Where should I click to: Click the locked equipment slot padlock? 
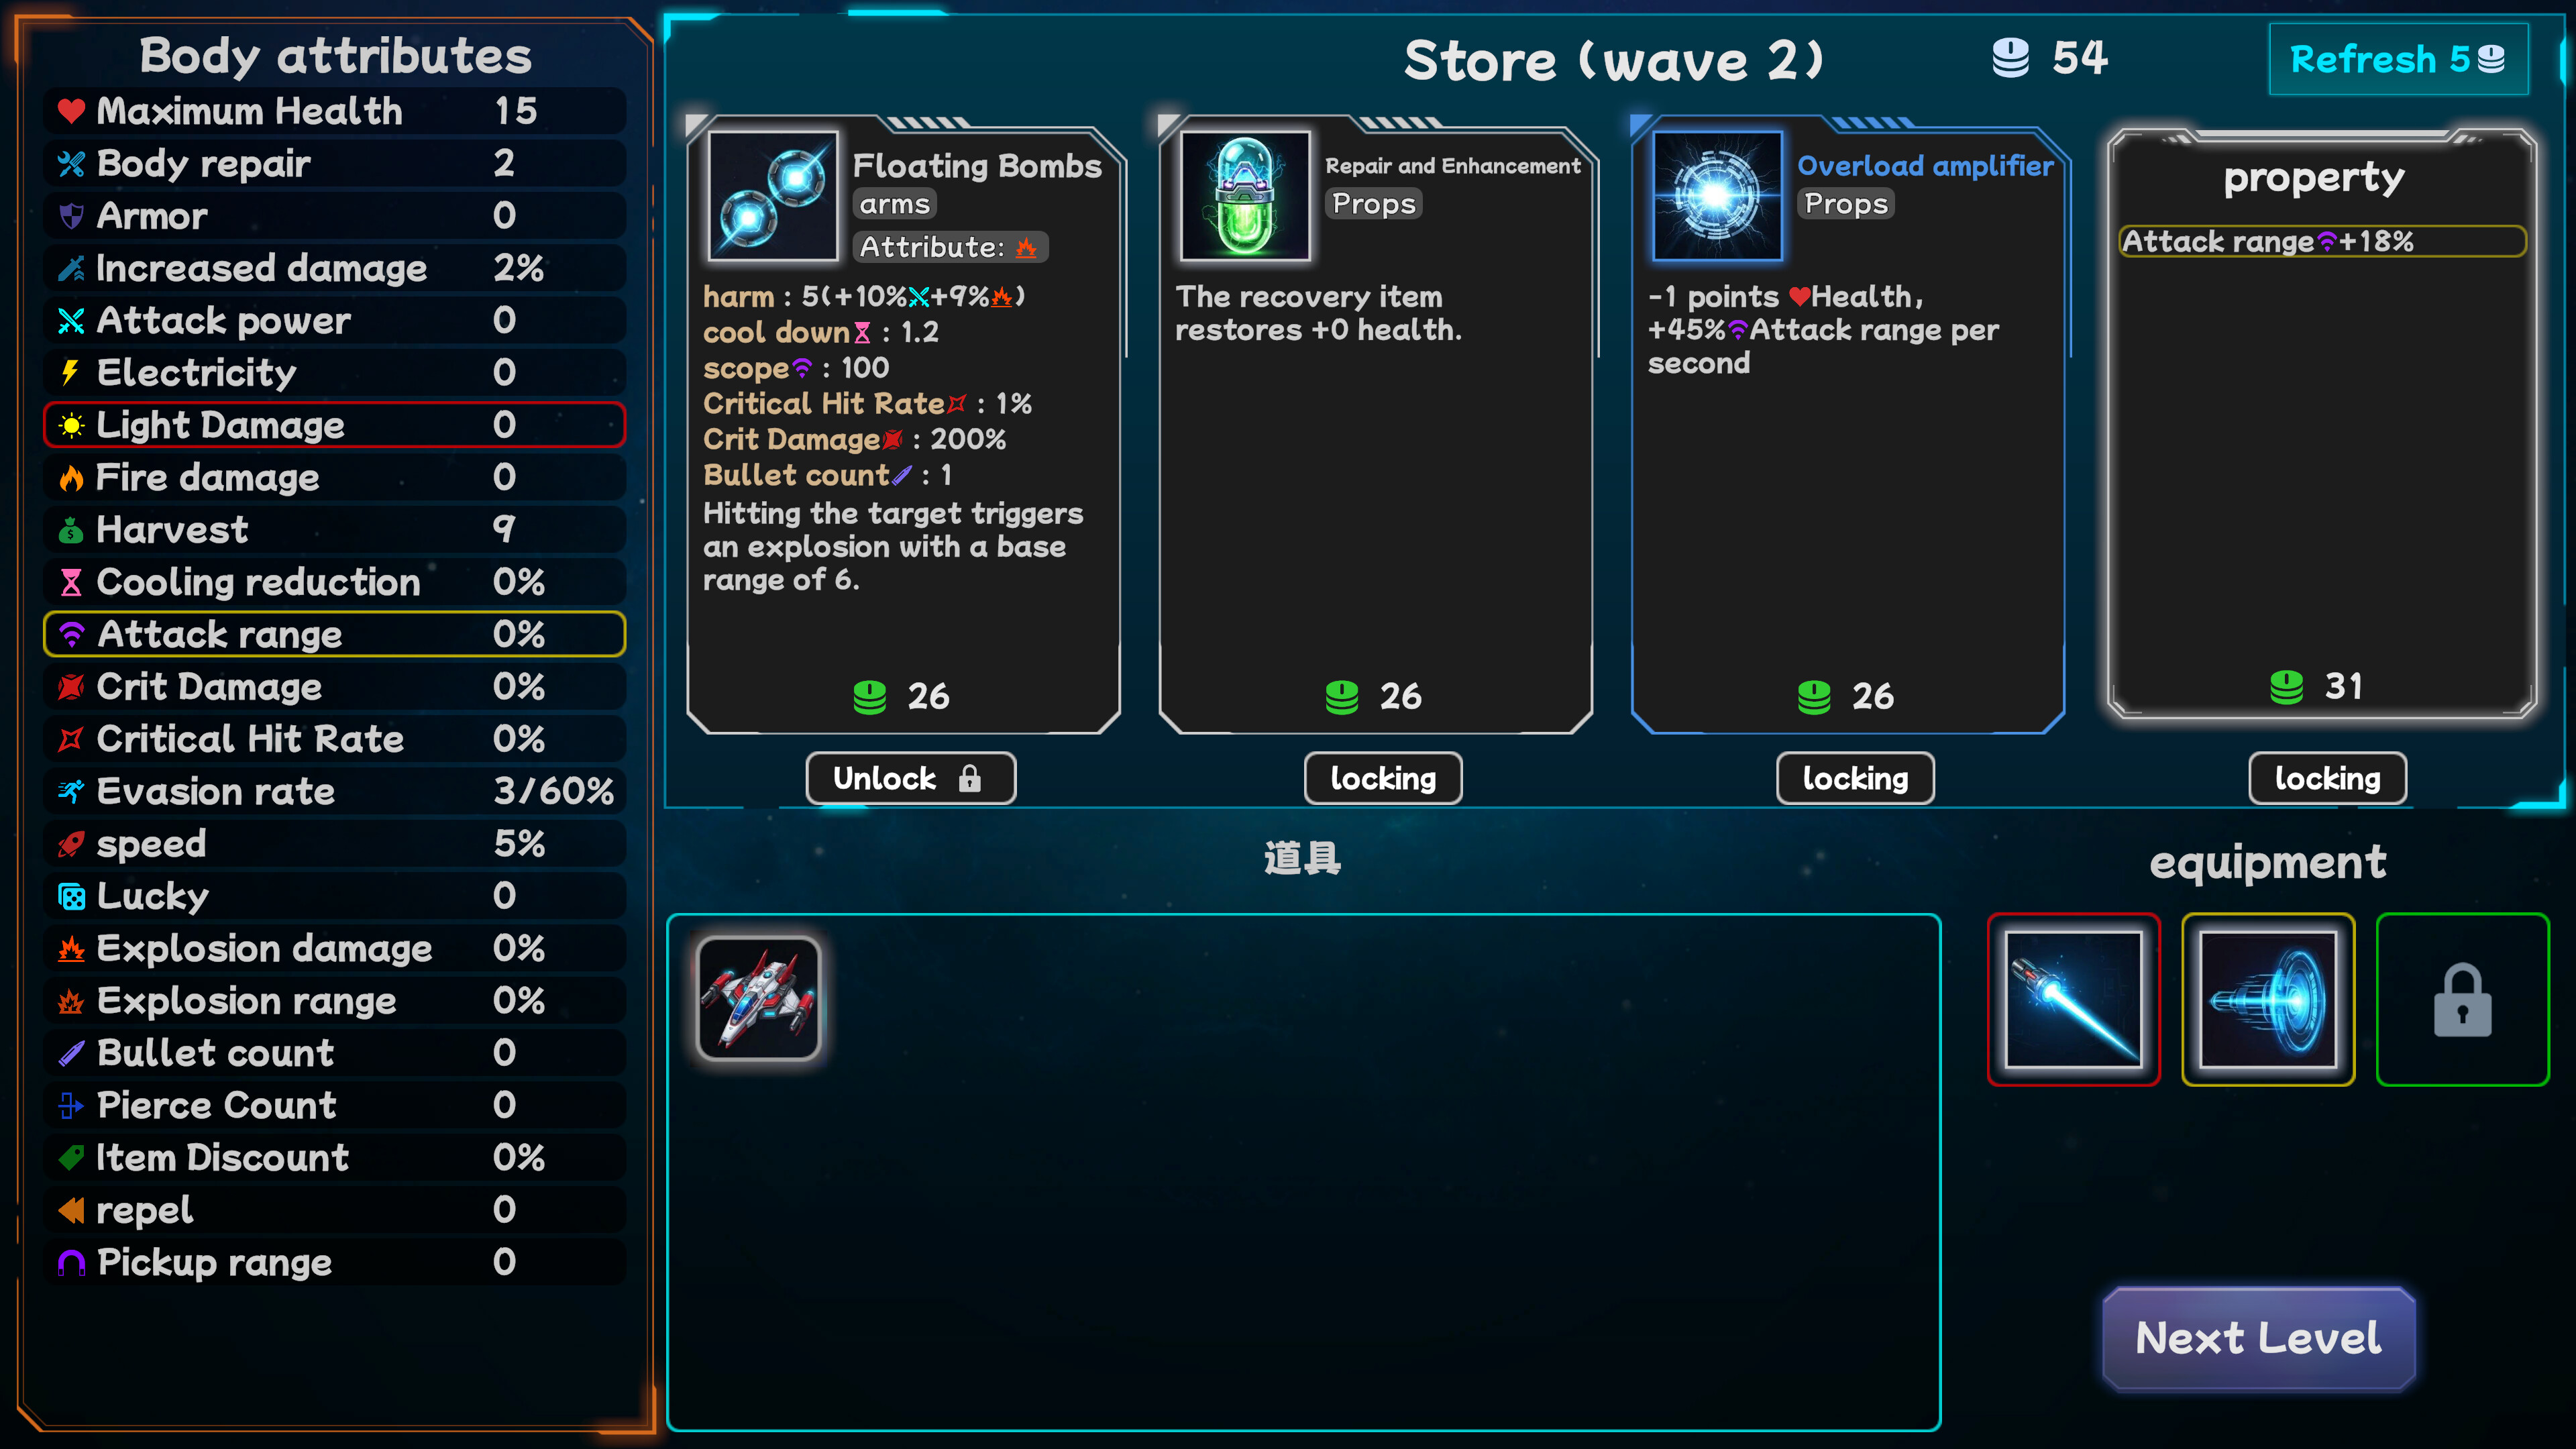[2462, 999]
